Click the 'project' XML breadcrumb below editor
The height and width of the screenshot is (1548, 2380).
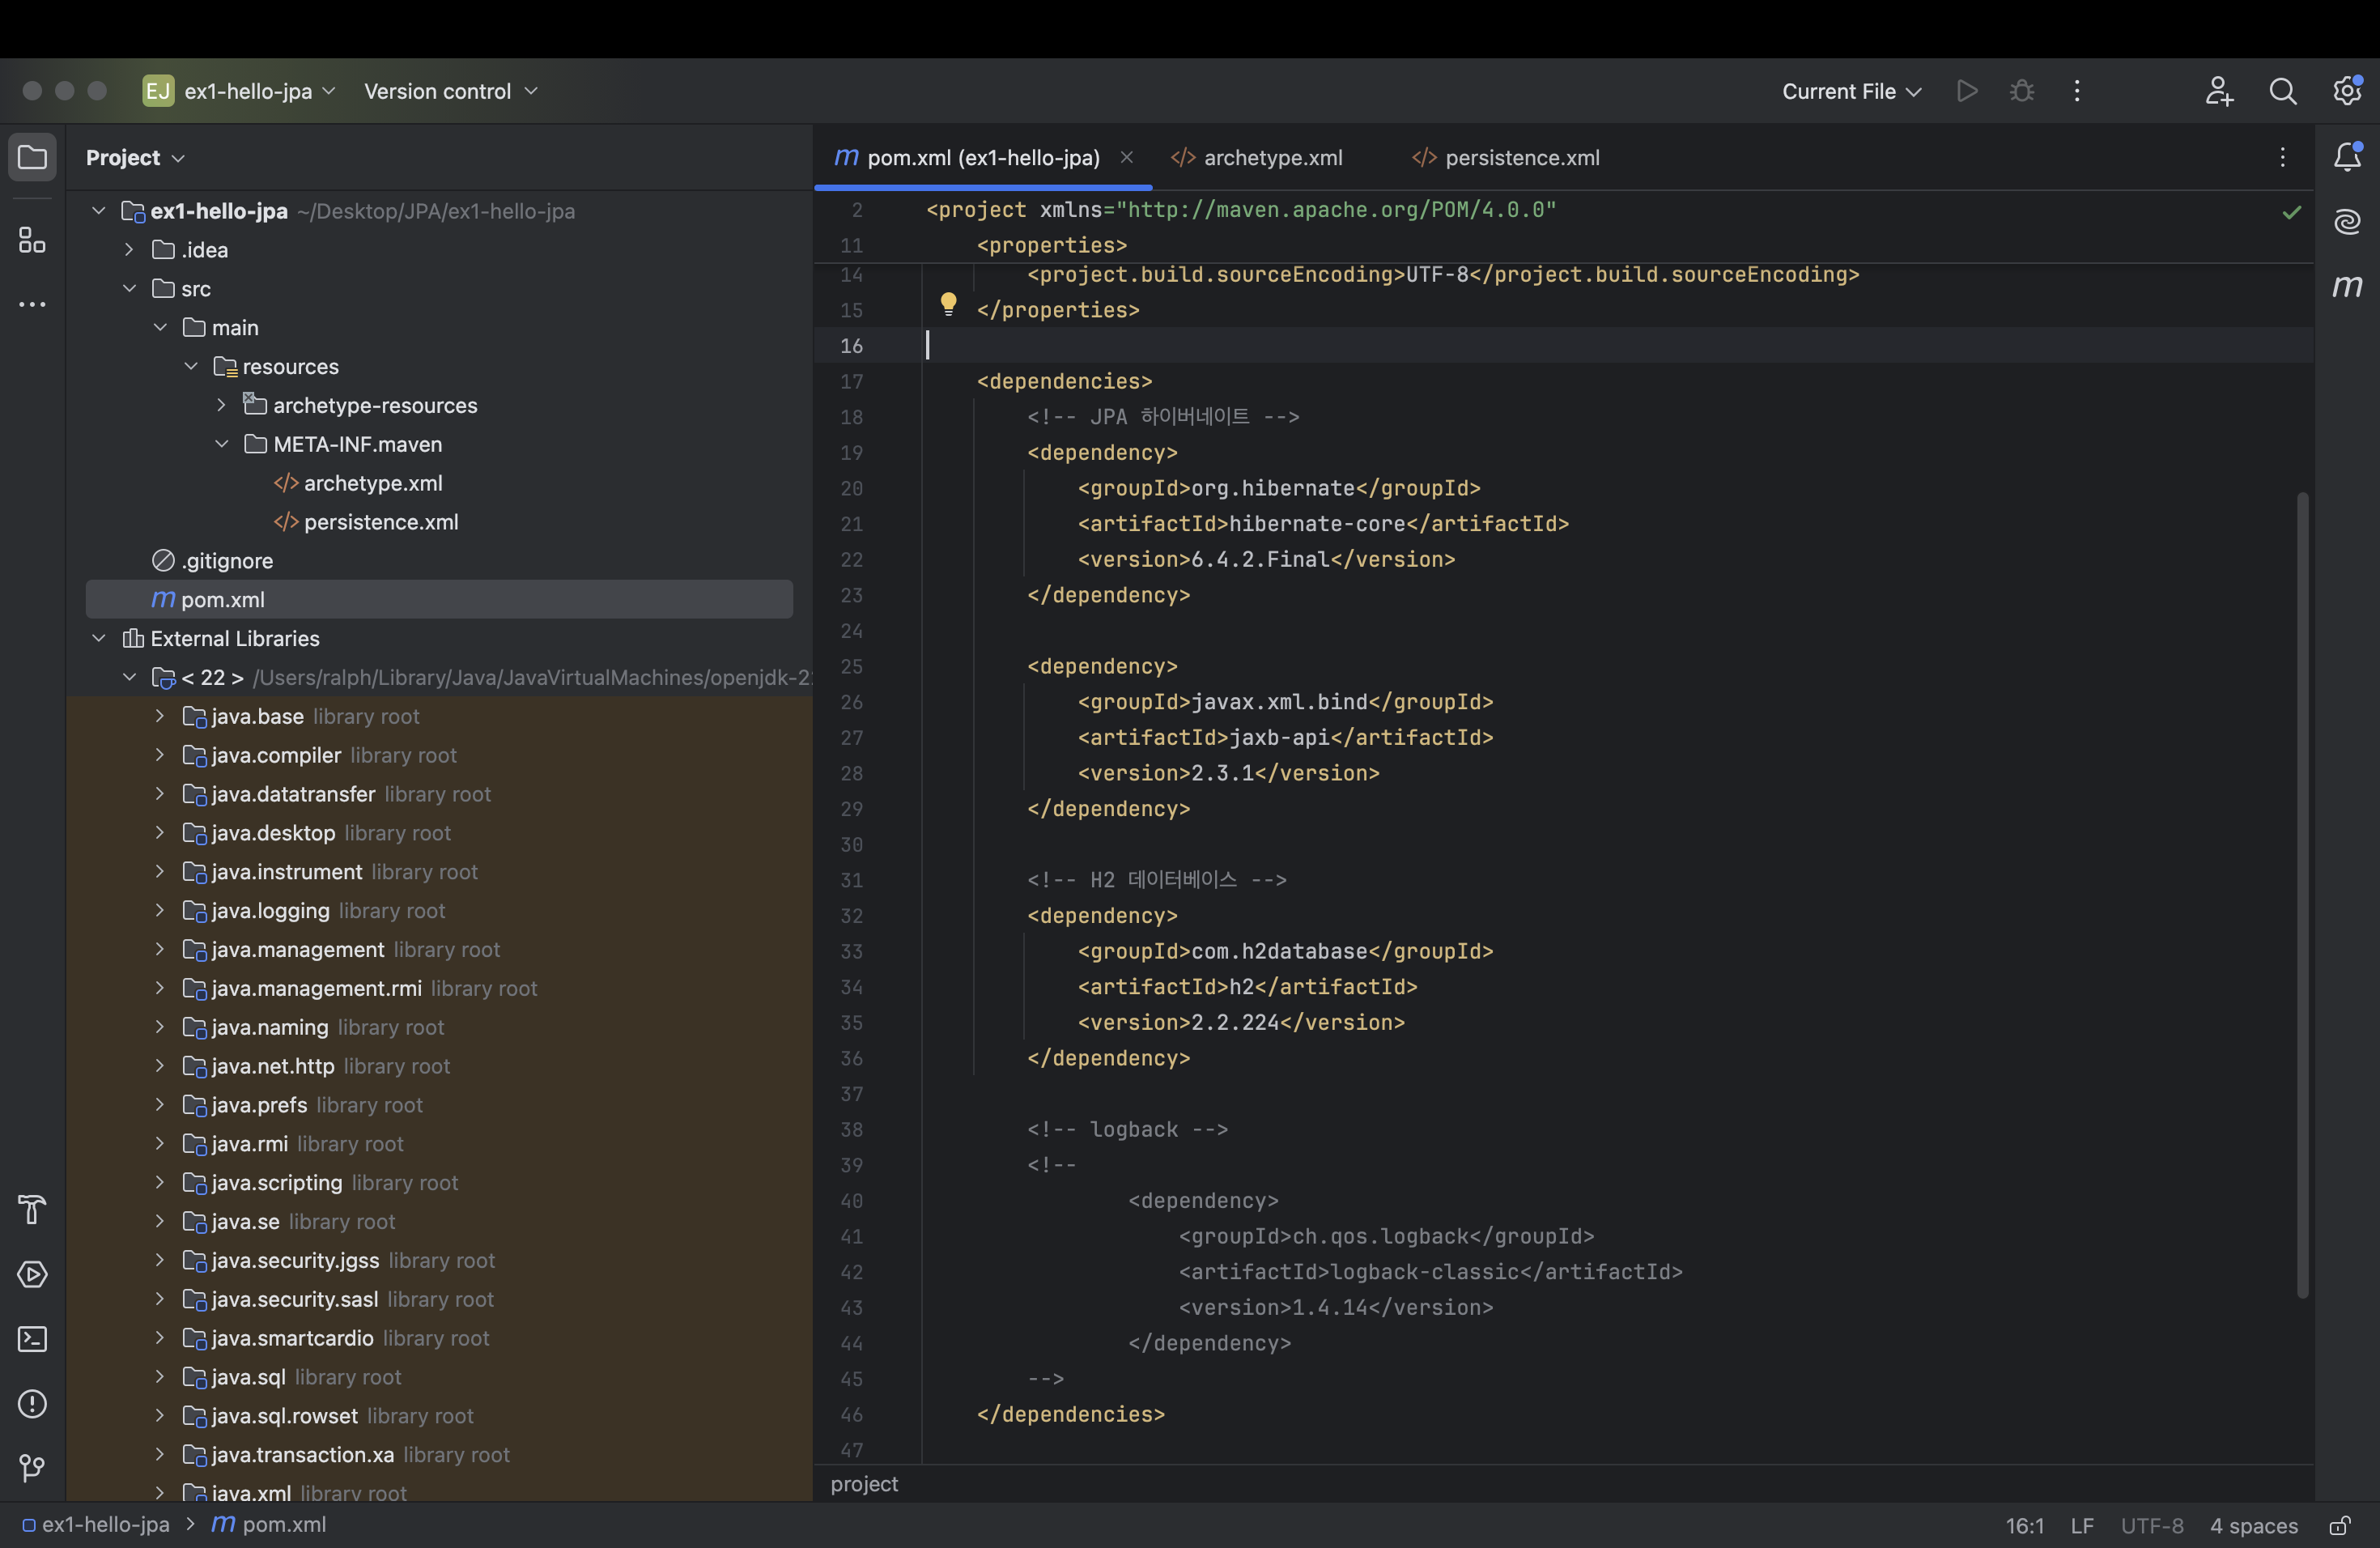coord(864,1484)
